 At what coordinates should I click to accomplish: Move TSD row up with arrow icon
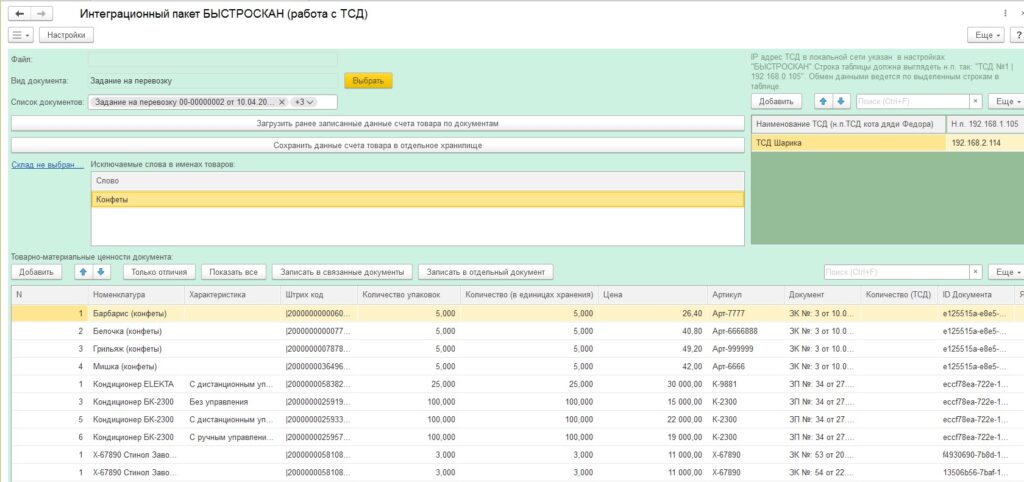point(822,101)
